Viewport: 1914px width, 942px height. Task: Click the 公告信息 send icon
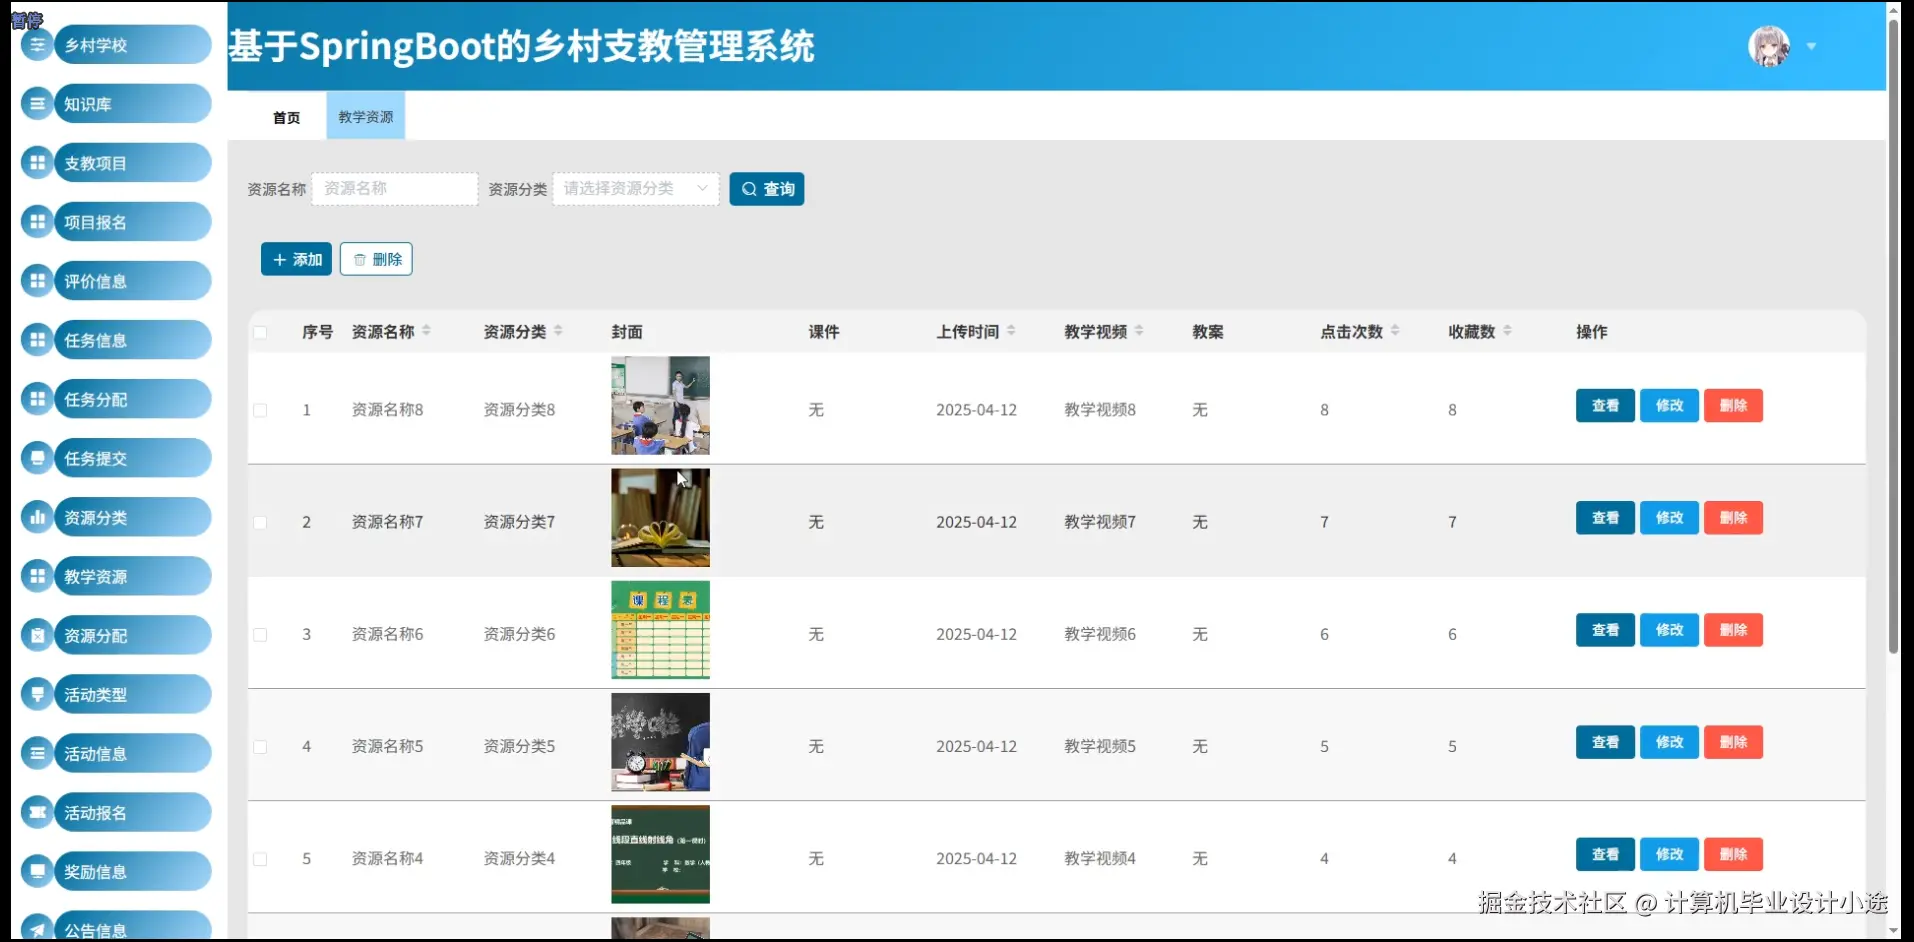37,928
